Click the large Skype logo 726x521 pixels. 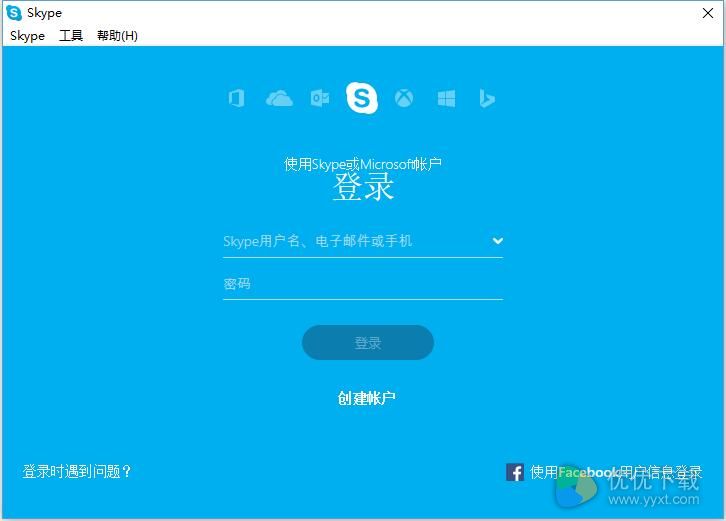pyautogui.click(x=362, y=98)
